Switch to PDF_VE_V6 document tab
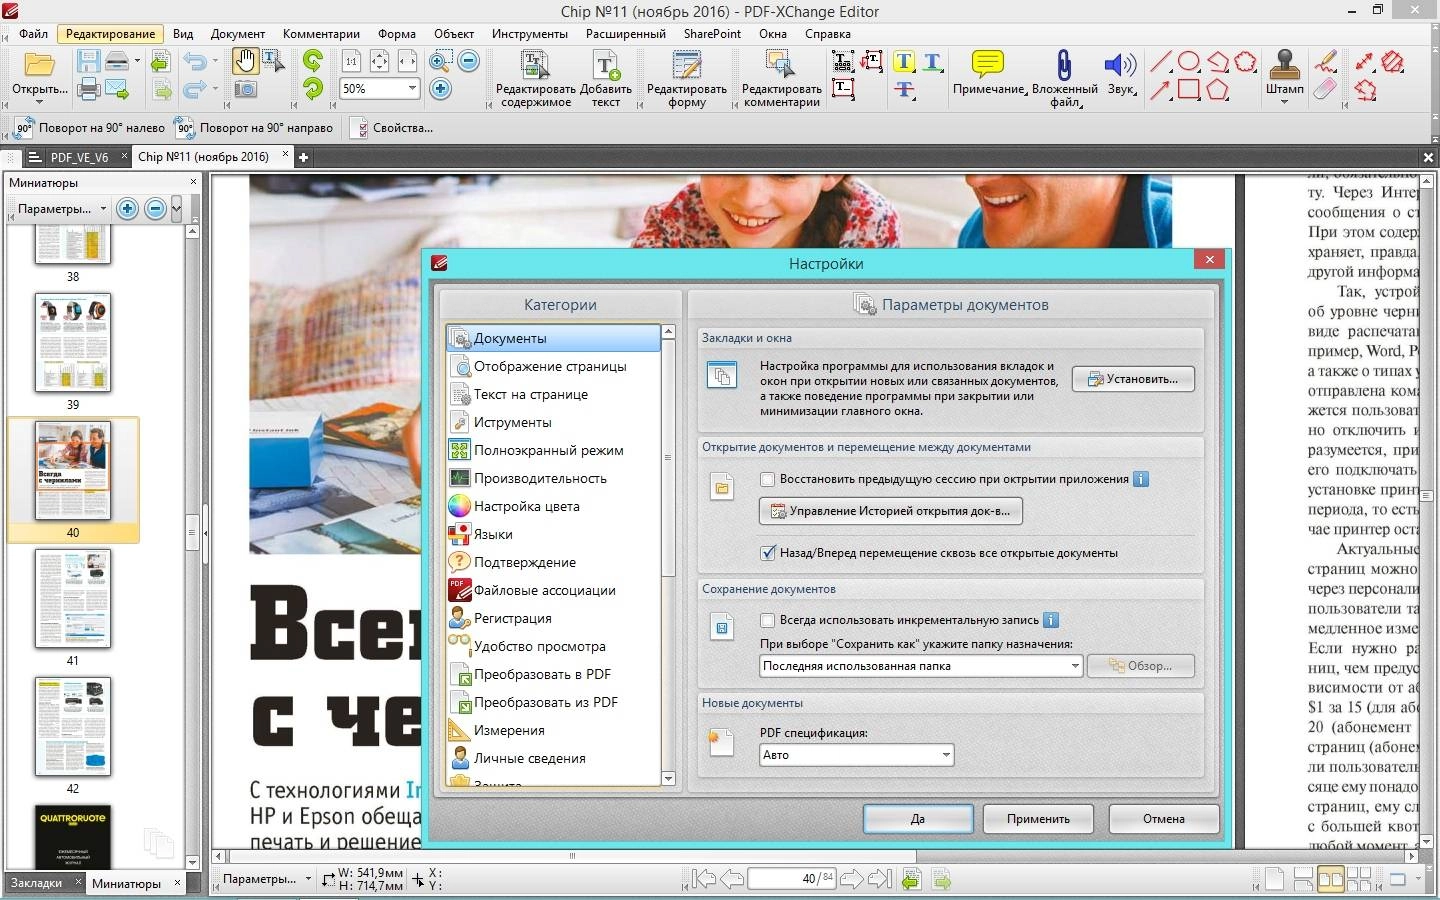 pyautogui.click(x=79, y=157)
